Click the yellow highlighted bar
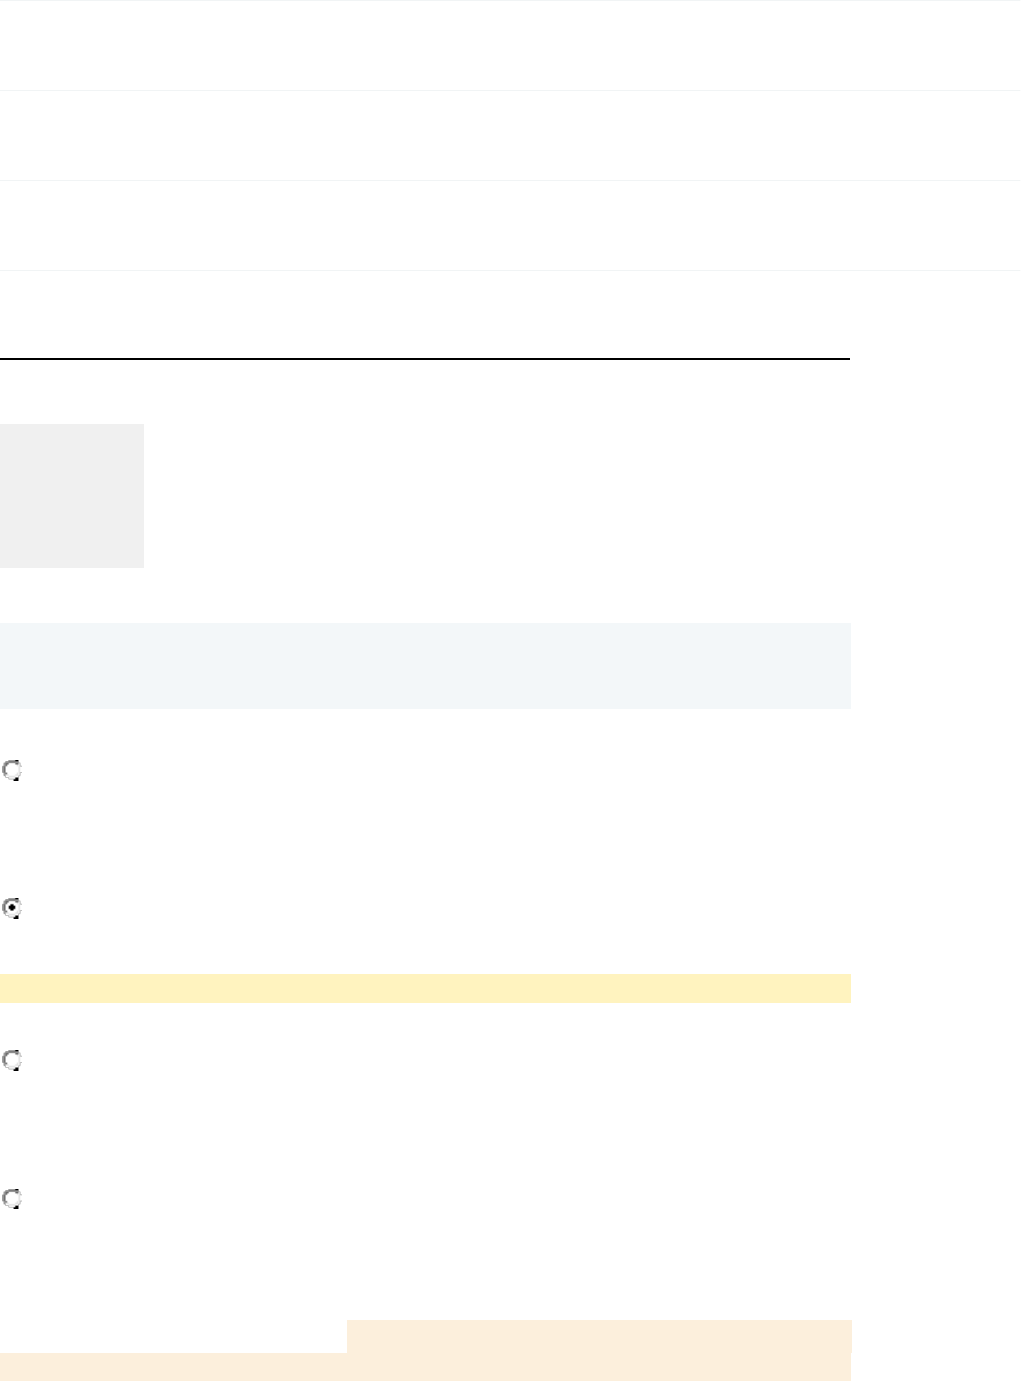 pos(425,988)
